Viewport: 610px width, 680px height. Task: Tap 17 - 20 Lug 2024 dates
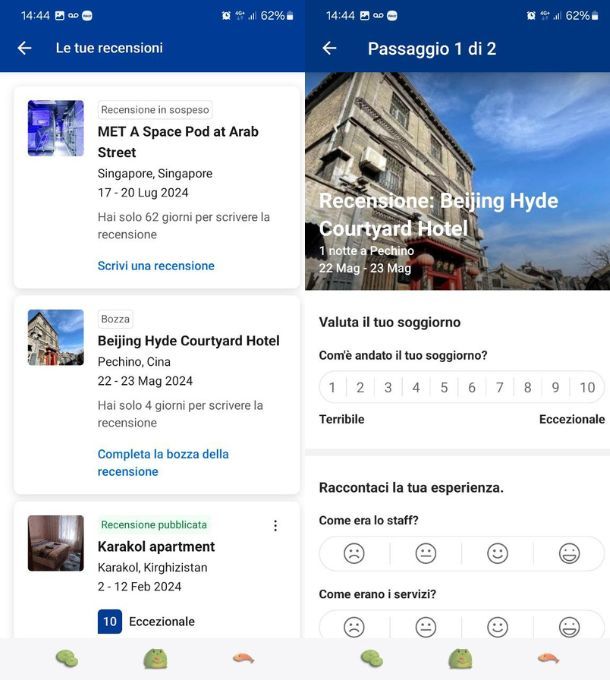point(143,193)
